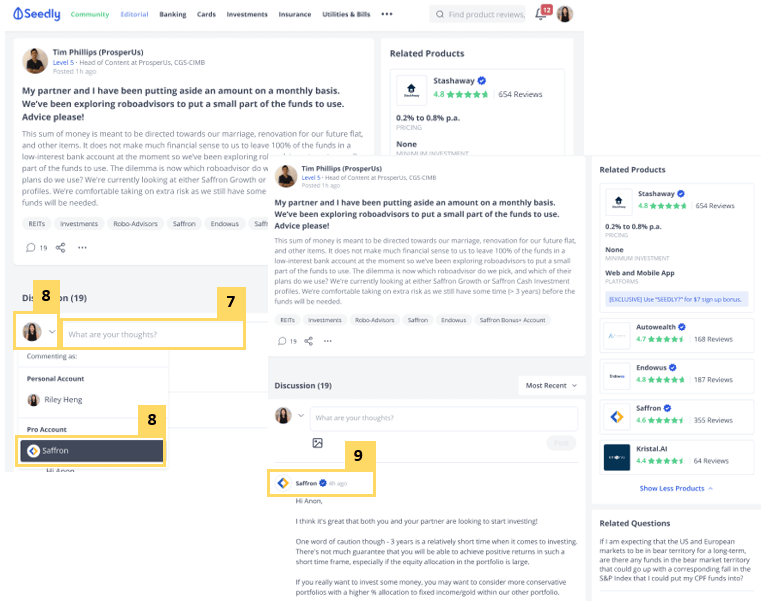Open the Kristal.AI product logo

(617, 457)
